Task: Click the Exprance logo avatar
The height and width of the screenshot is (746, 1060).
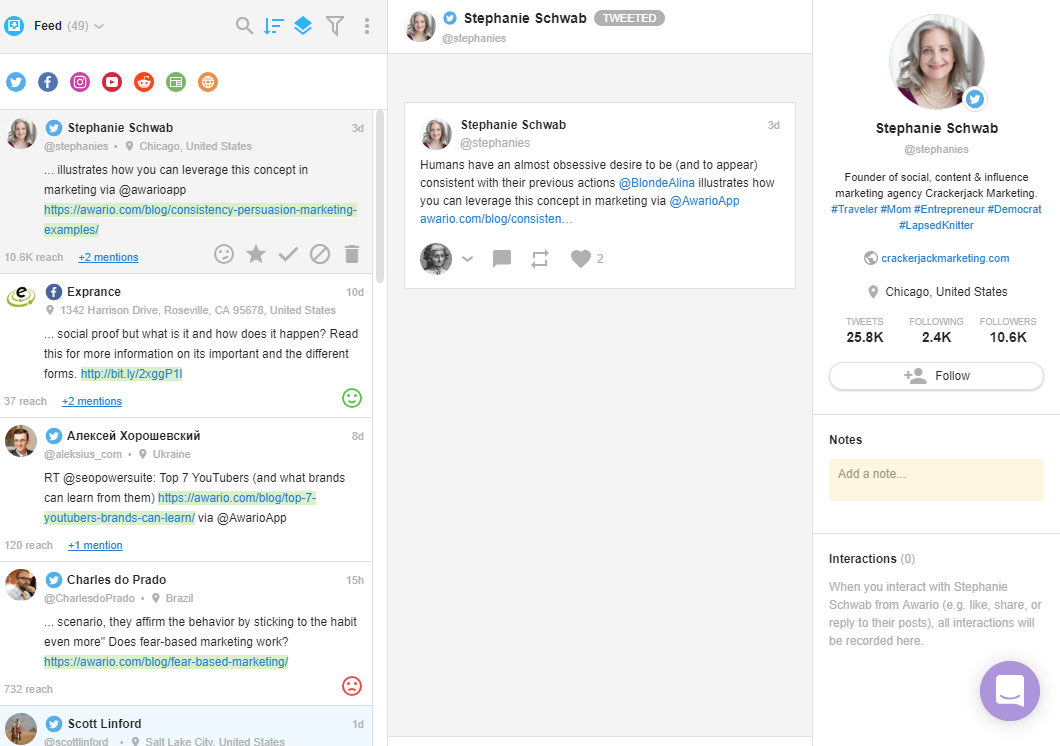Action: pyautogui.click(x=21, y=296)
